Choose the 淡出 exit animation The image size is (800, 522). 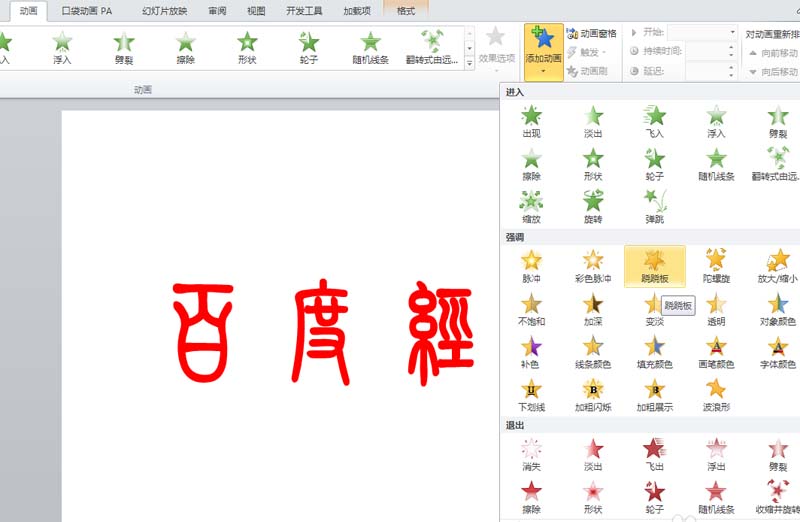(x=593, y=455)
